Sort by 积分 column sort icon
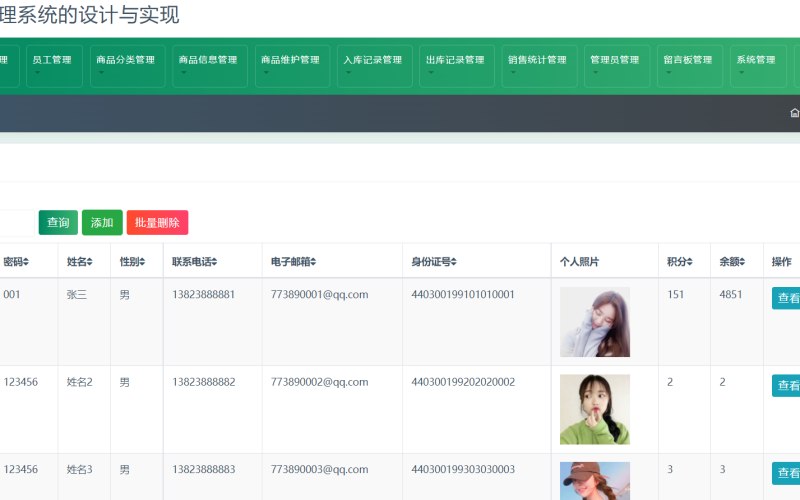Screen dimensions: 800x500 point(689,262)
